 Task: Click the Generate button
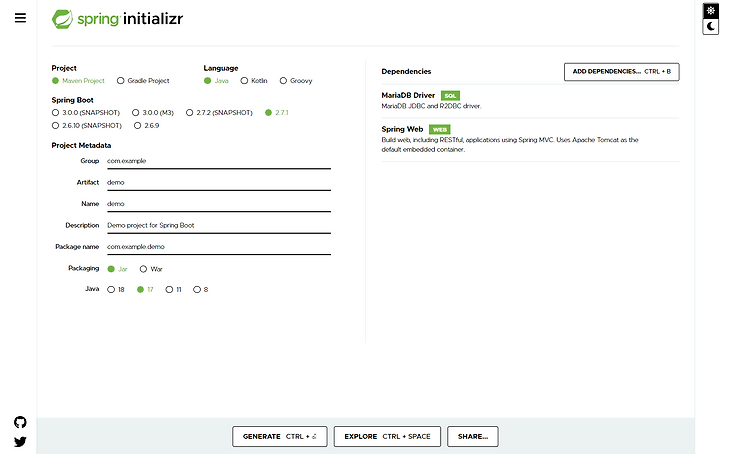pyautogui.click(x=280, y=437)
